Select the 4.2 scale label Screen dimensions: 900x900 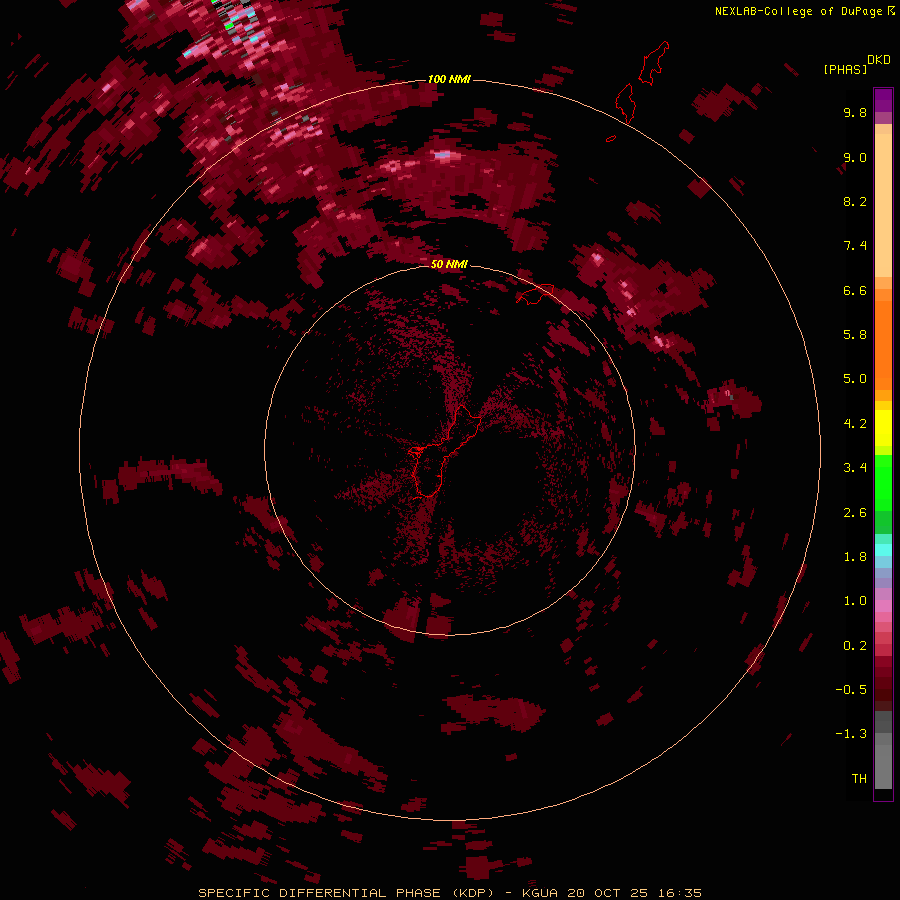(855, 424)
